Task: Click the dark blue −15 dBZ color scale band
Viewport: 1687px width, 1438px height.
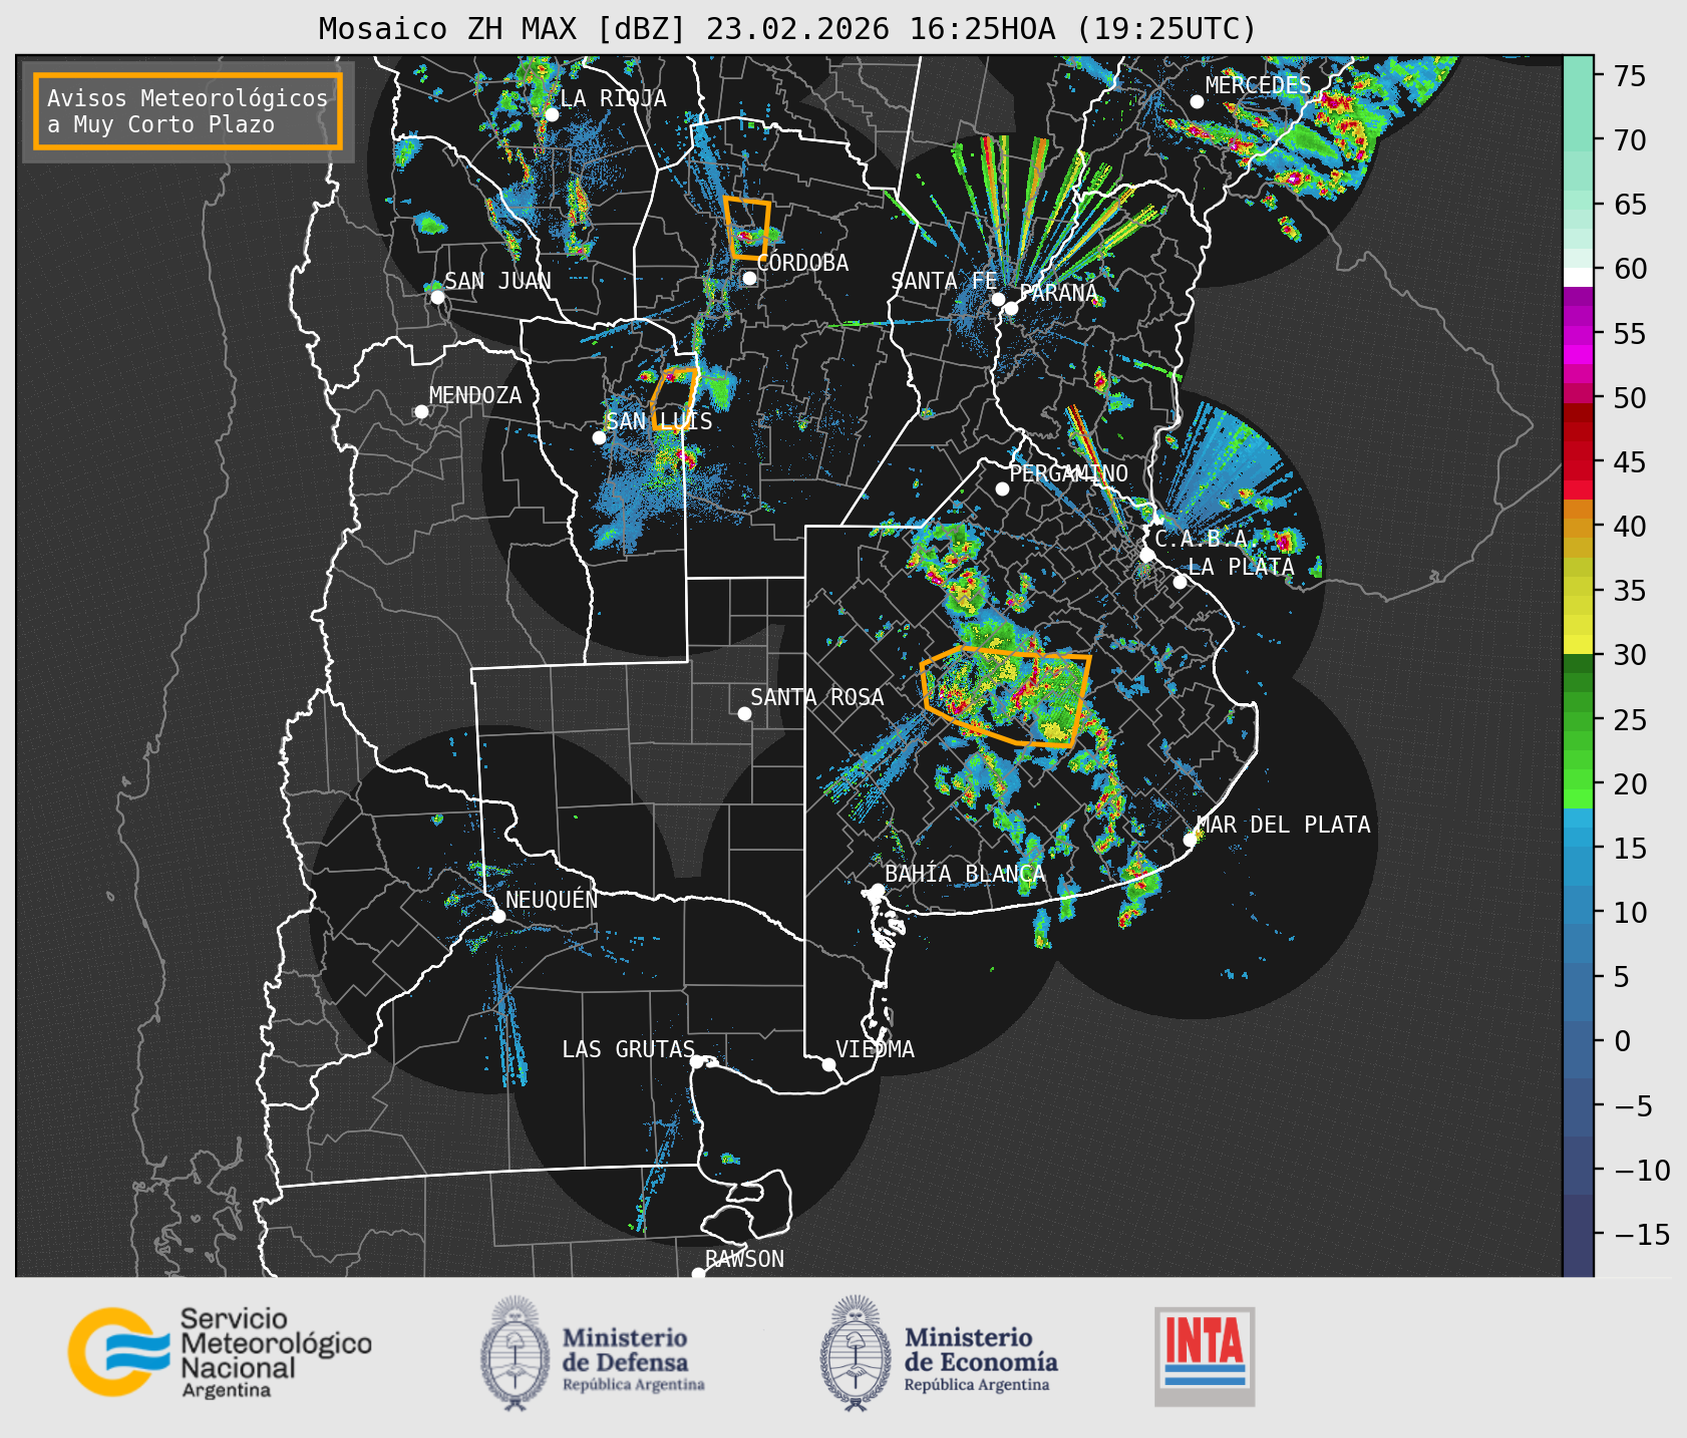Action: coord(1578,1235)
